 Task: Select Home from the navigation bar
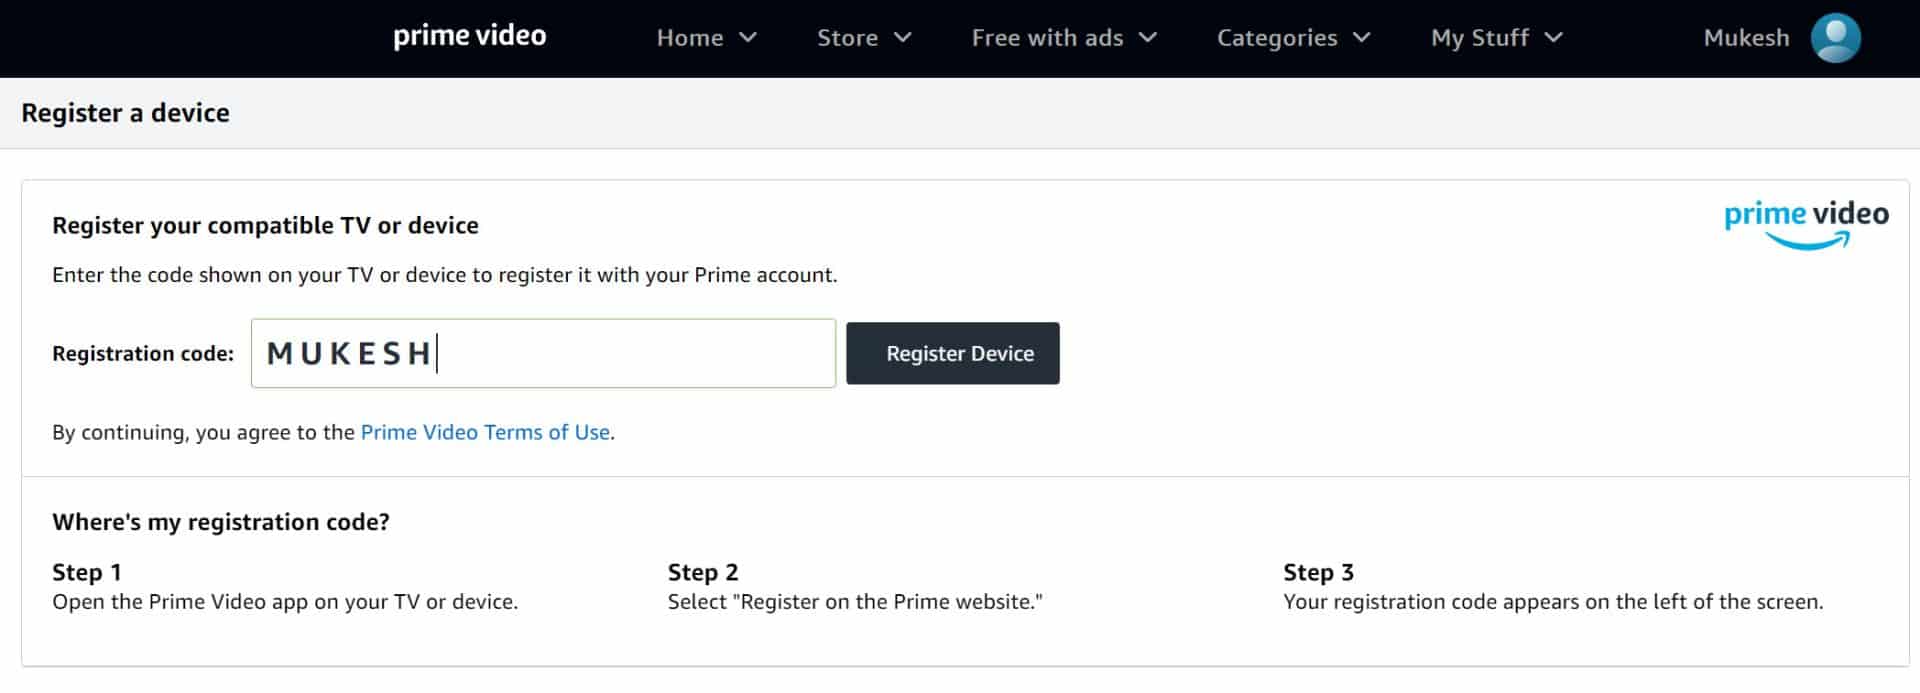tap(690, 37)
